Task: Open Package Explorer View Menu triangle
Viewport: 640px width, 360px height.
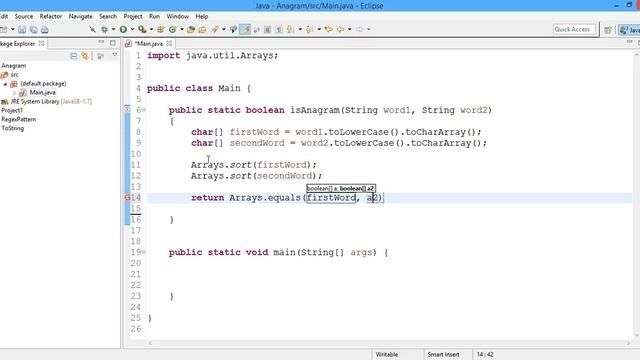Action: tap(115, 55)
